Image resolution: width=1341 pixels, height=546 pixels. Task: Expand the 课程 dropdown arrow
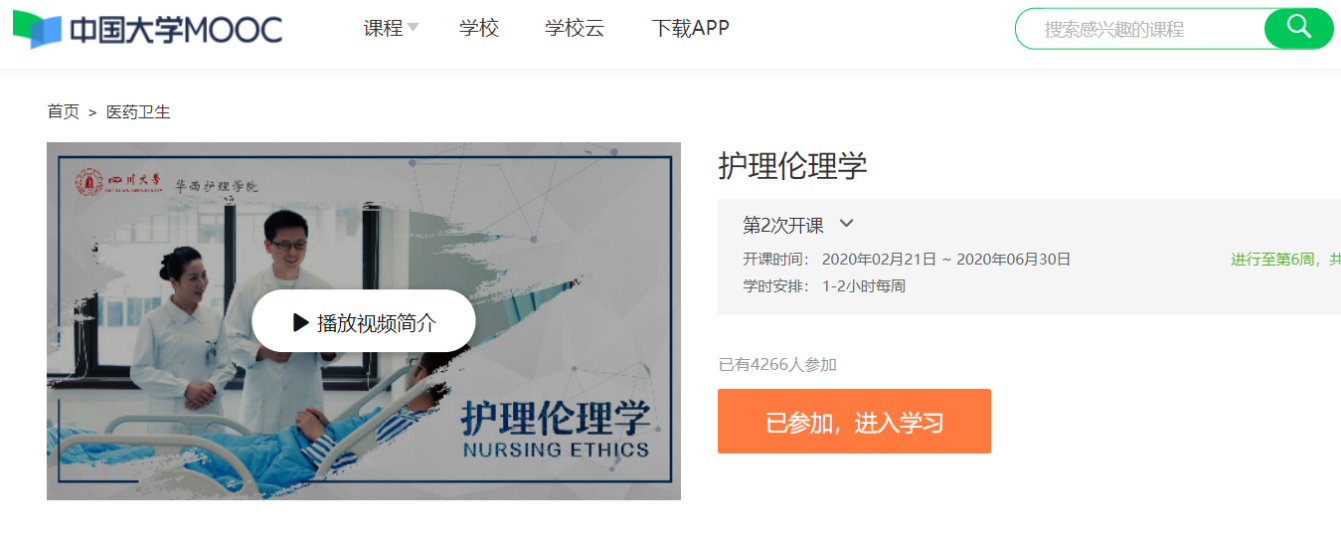[413, 28]
